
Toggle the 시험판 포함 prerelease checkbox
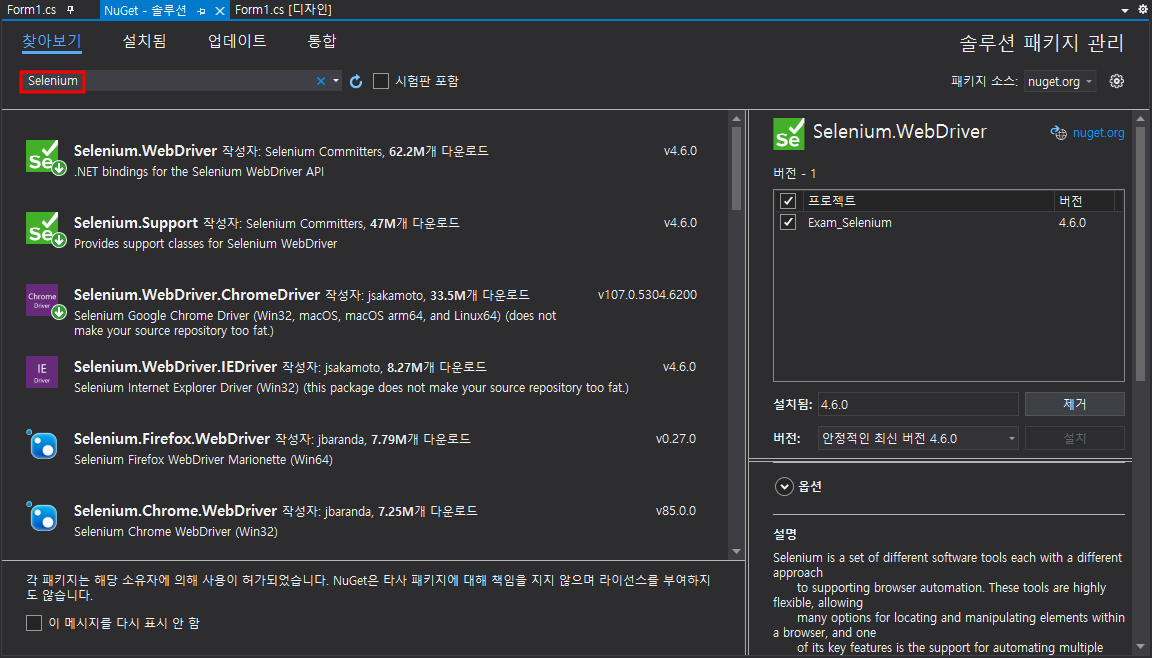381,81
